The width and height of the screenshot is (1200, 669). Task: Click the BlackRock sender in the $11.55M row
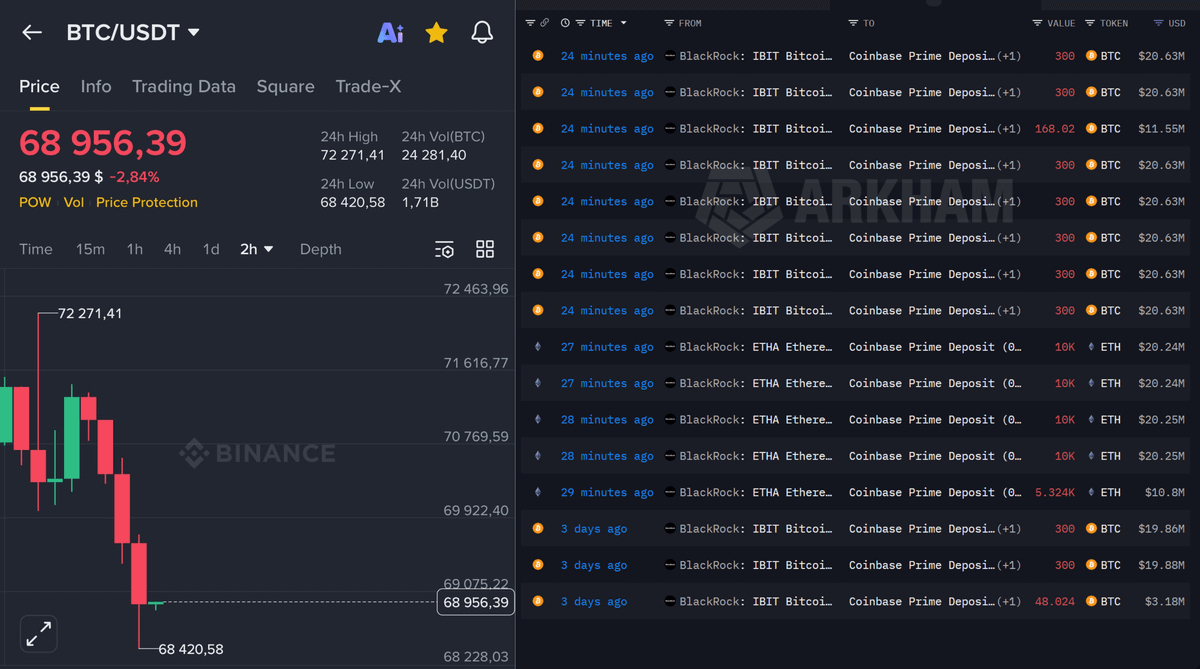point(756,129)
